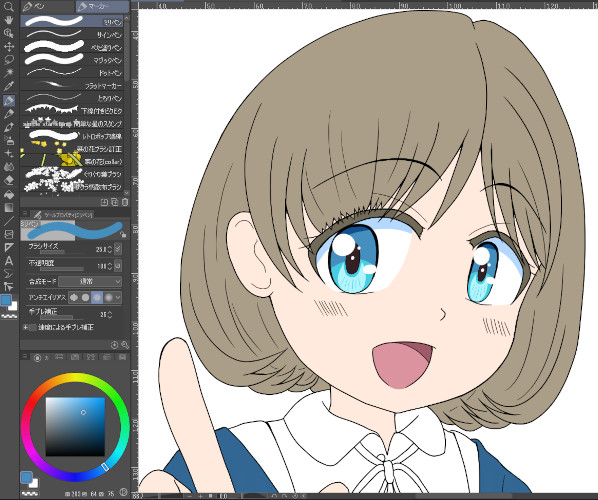Choose the ドットペン brush
This screenshot has height=500, width=598.
point(72,72)
